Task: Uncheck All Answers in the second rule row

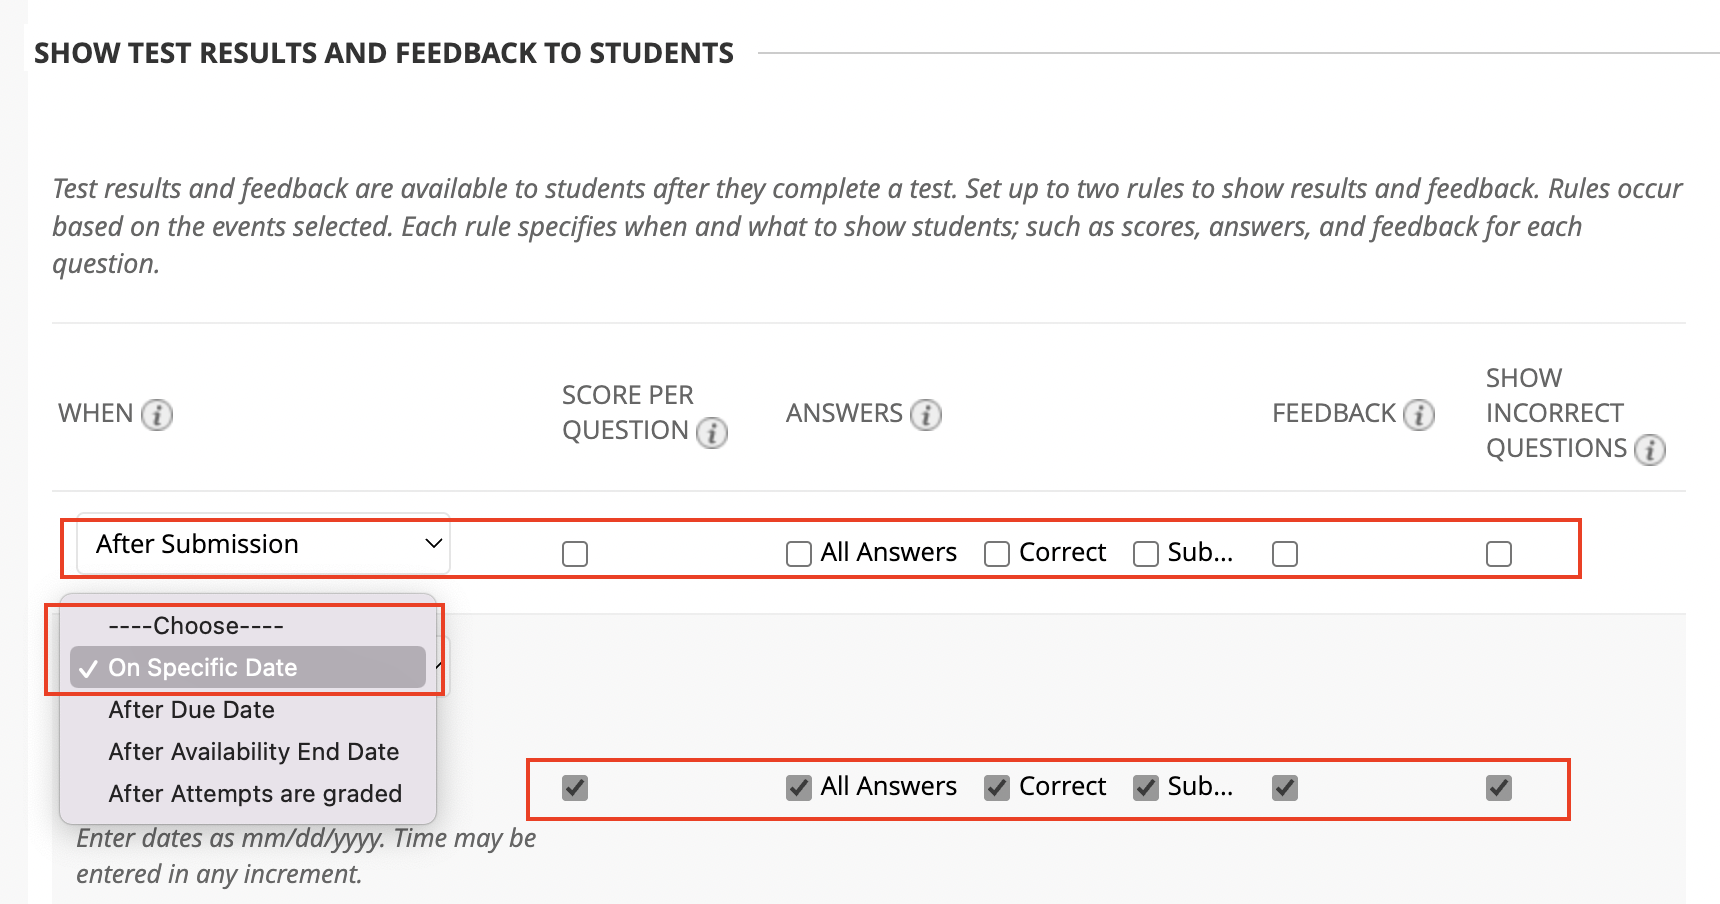Action: point(799,788)
